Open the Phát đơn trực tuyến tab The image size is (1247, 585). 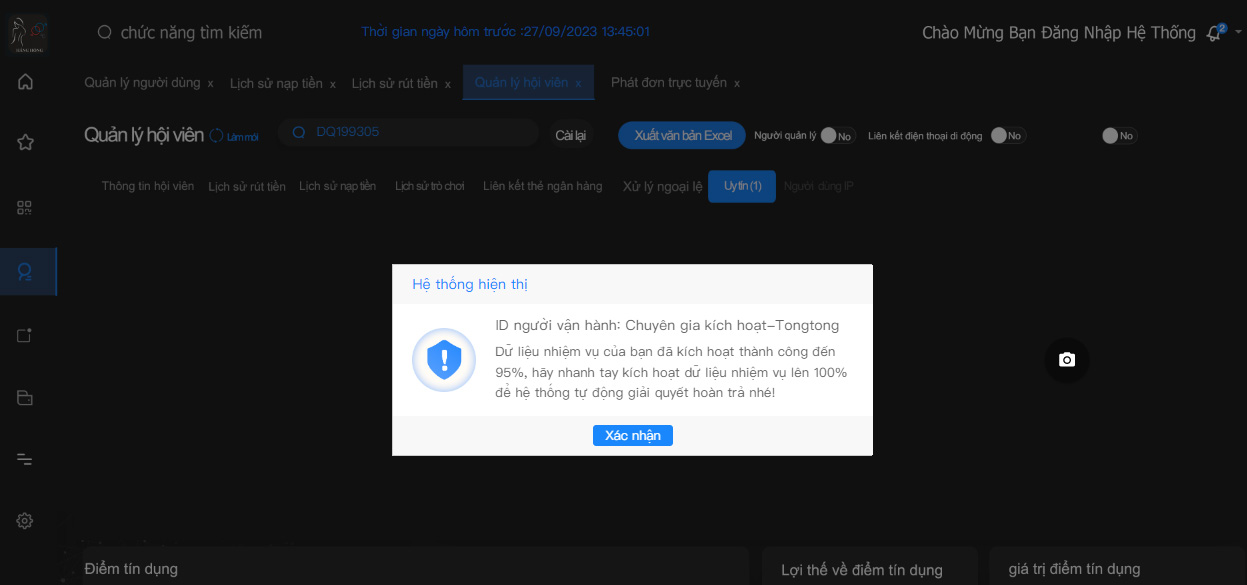669,82
